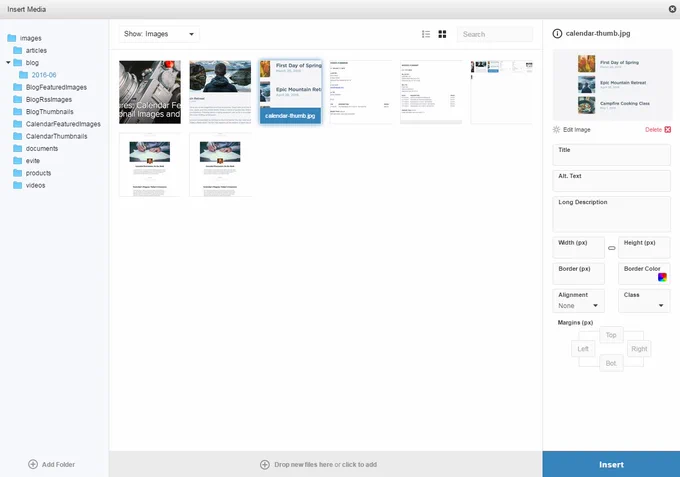680x477 pixels.
Task: Click the plus icon for dropping new files
Action: tap(265, 464)
